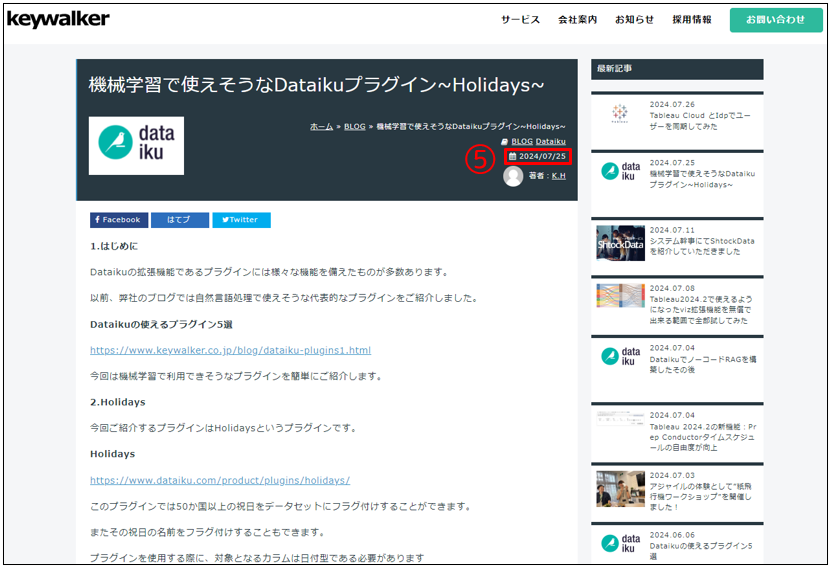Open the サービス menu item
Screen dimensions: 832x568
(x=521, y=20)
